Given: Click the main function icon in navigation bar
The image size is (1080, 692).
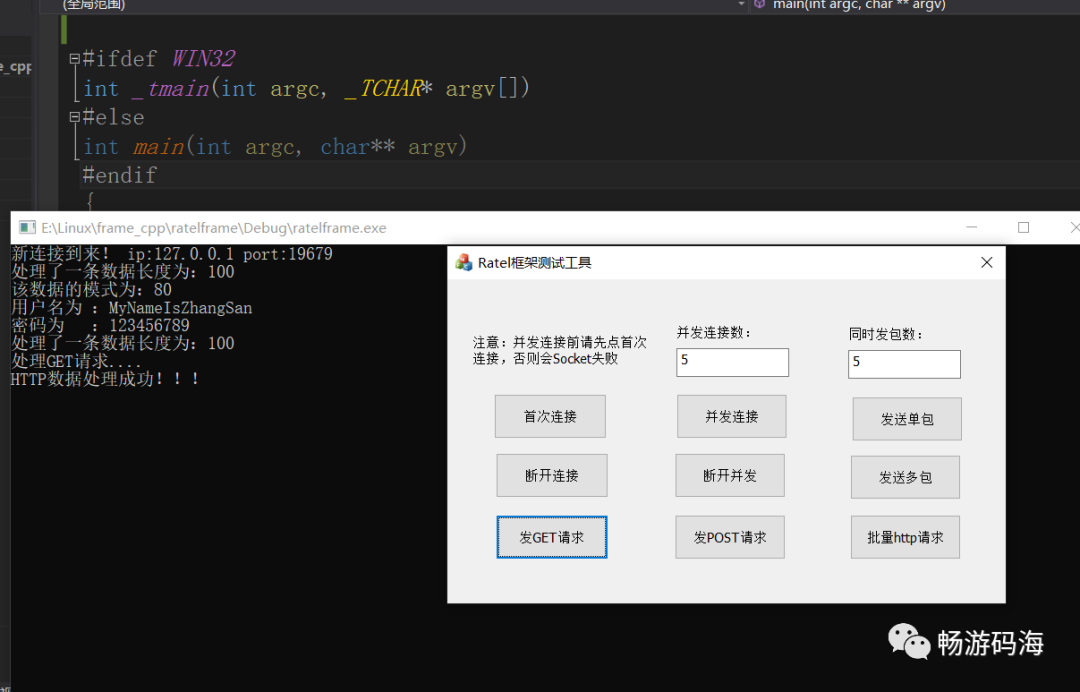Looking at the screenshot, I should click(760, 5).
